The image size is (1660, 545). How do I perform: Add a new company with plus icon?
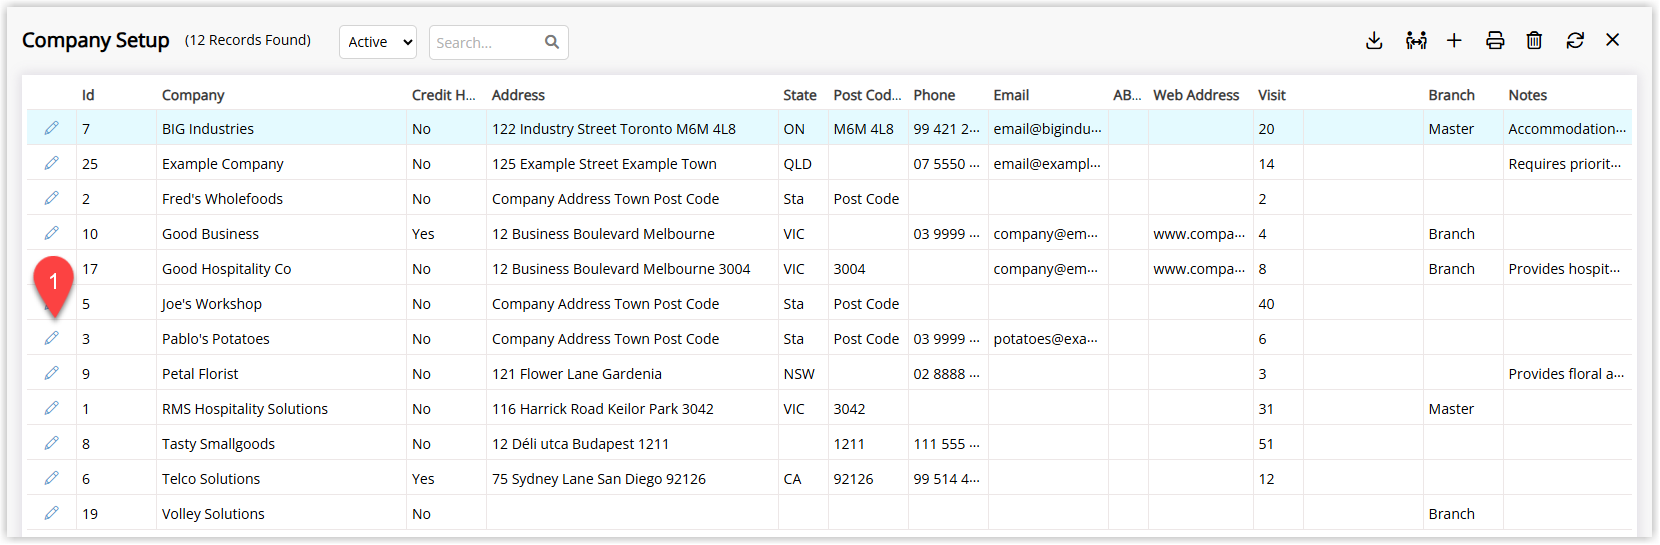click(x=1454, y=40)
